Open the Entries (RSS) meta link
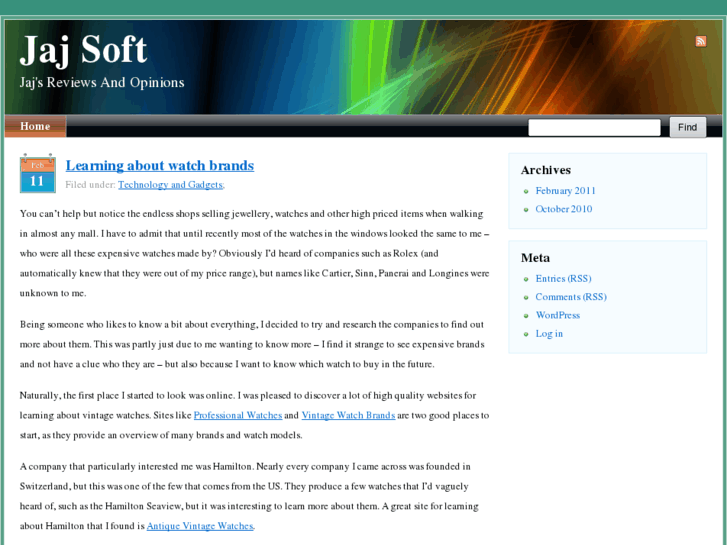The height and width of the screenshot is (545, 727). pyautogui.click(x=563, y=278)
